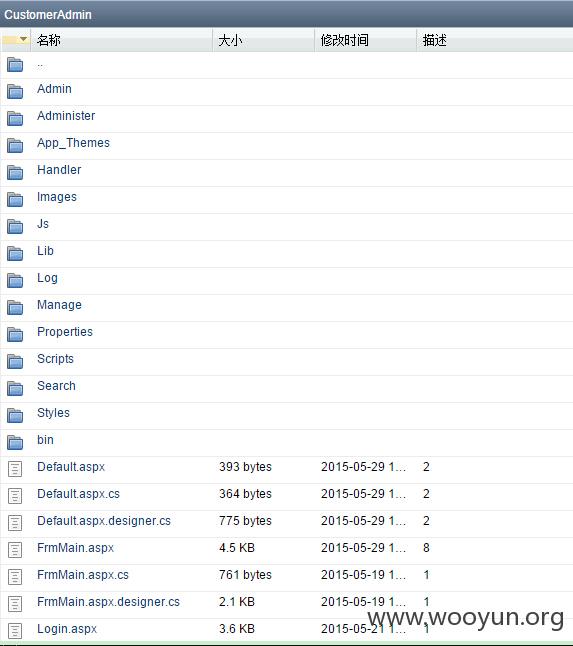Image resolution: width=573 pixels, height=646 pixels.
Task: Open the Styles folder name
Action: click(x=53, y=413)
